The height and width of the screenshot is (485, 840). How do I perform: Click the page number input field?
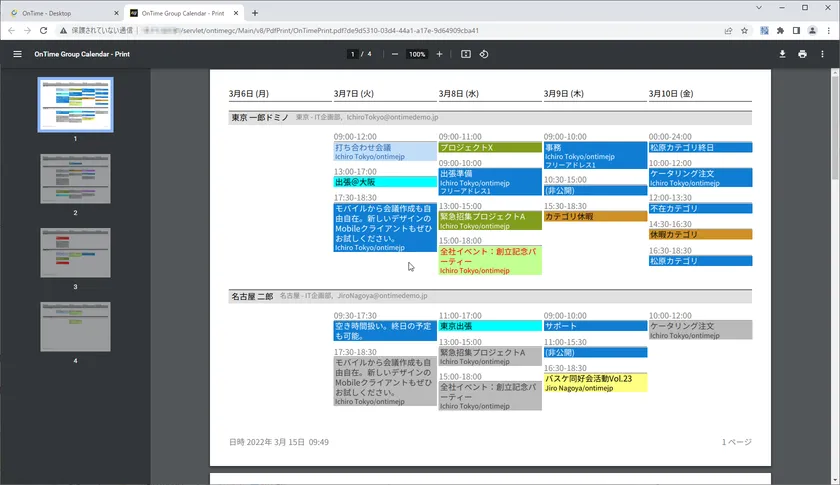click(x=352, y=54)
